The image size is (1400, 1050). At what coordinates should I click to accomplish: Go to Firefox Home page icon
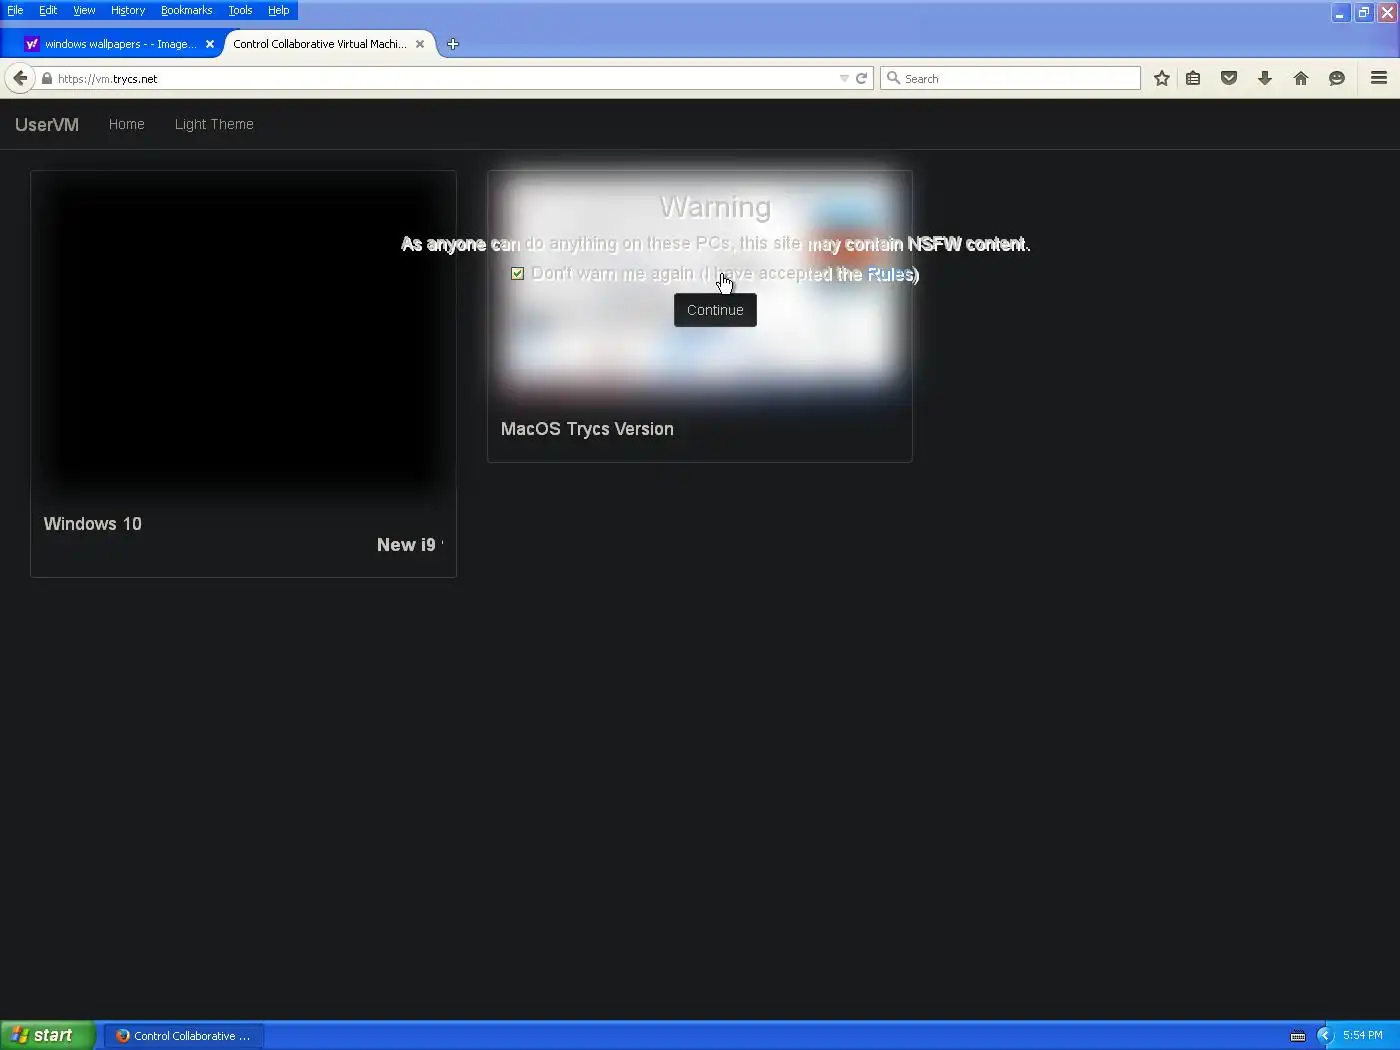[1301, 78]
